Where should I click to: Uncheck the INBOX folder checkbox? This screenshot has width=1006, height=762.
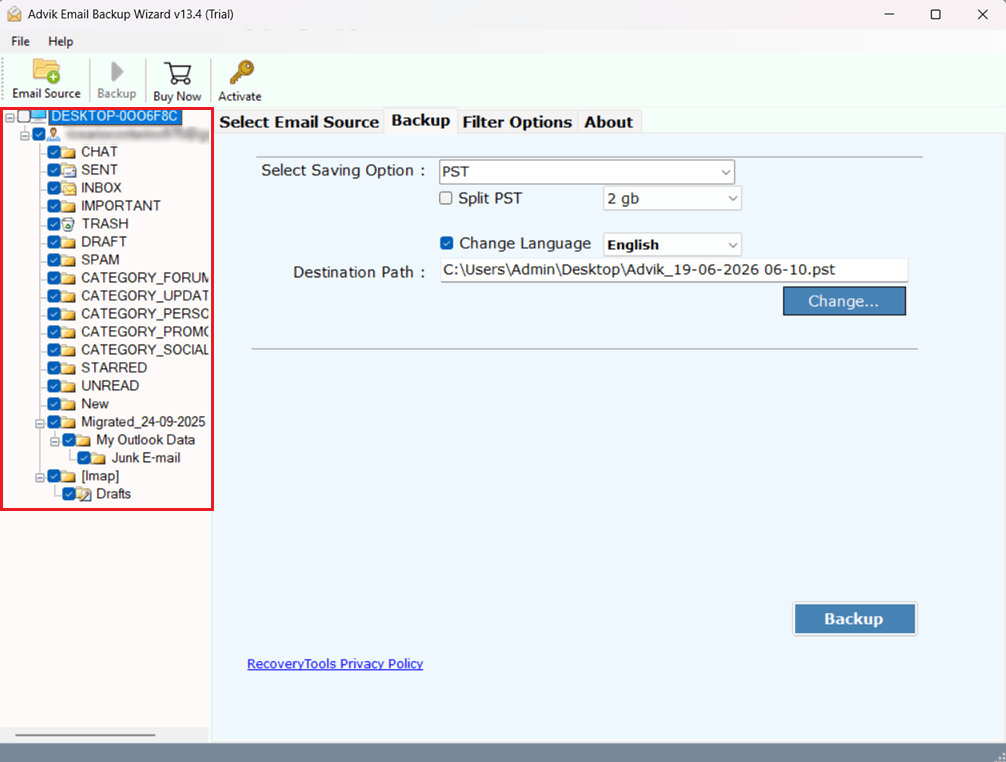[54, 188]
